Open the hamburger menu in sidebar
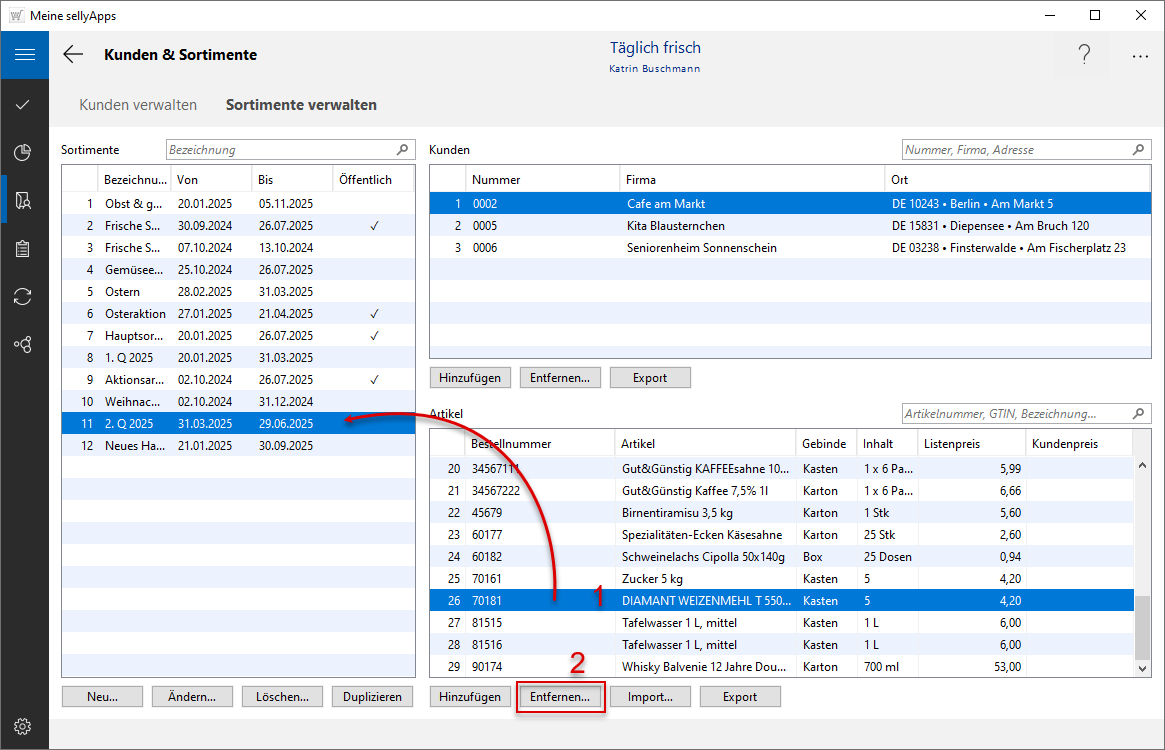 coord(24,55)
